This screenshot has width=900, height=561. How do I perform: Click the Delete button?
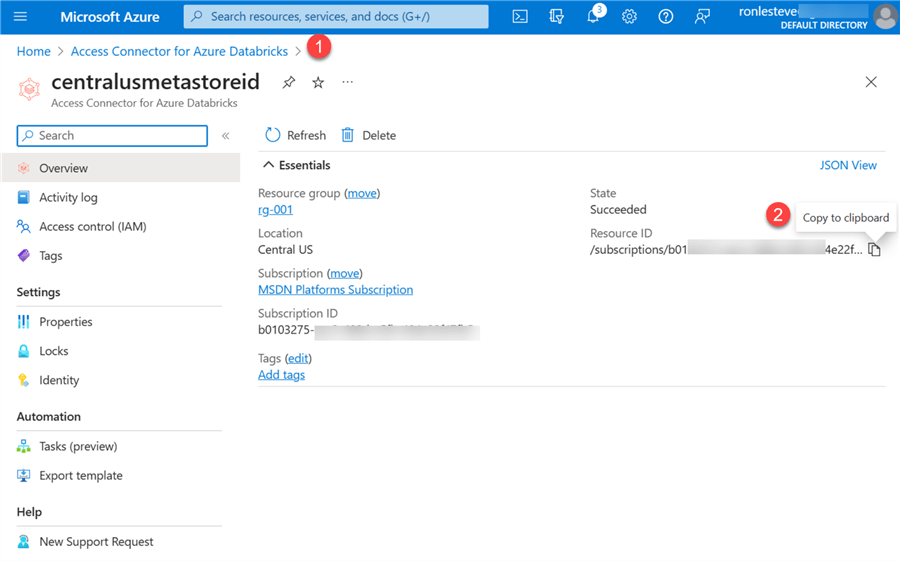pos(368,135)
